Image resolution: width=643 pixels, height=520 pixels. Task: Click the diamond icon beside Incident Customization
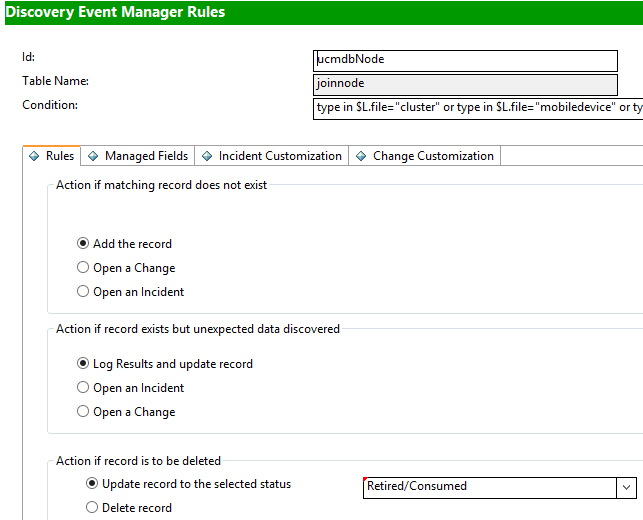coord(207,156)
